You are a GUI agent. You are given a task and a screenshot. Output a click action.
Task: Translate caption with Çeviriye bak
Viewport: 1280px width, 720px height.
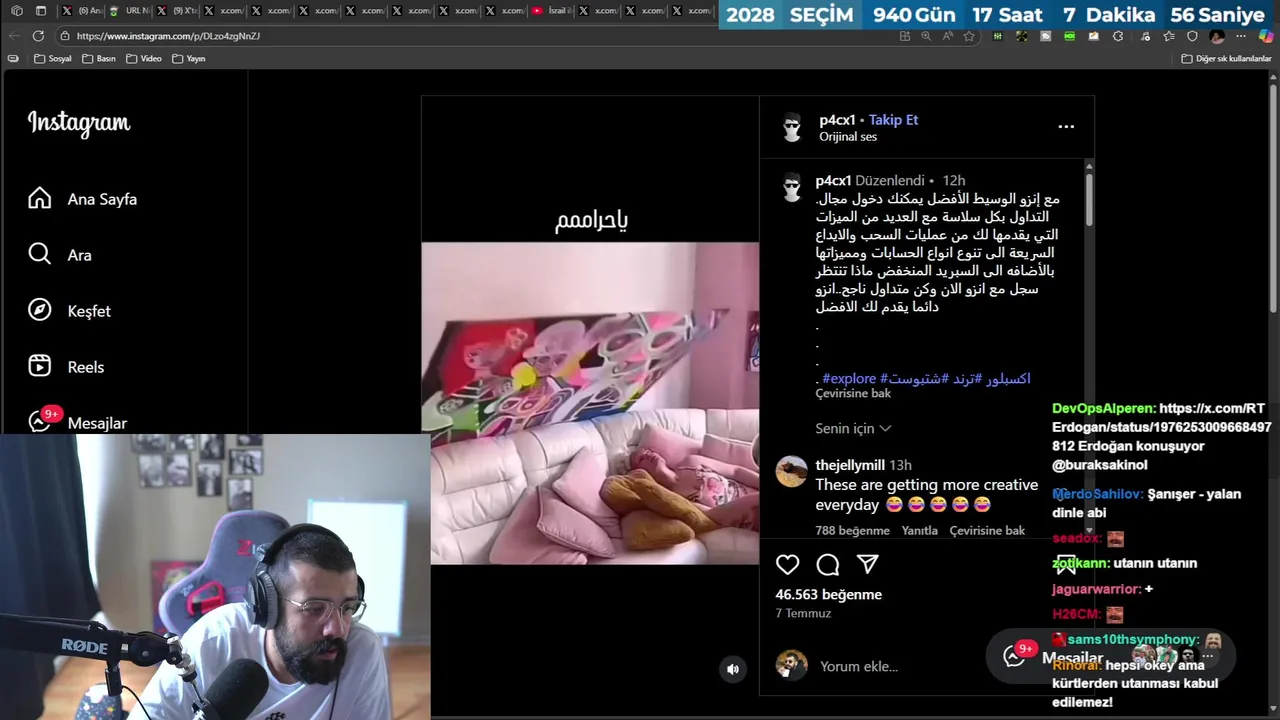853,394
